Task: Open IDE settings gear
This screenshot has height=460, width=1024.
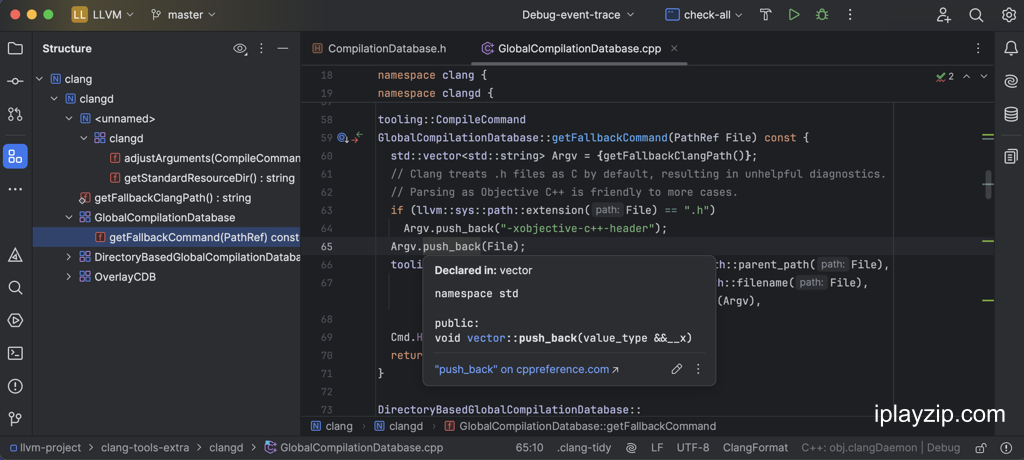Action: click(1008, 14)
